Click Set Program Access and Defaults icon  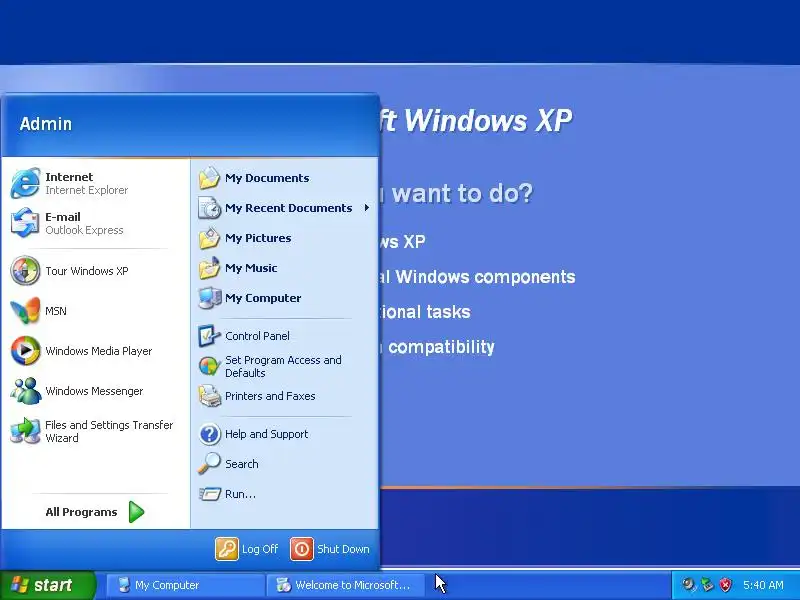click(209, 366)
